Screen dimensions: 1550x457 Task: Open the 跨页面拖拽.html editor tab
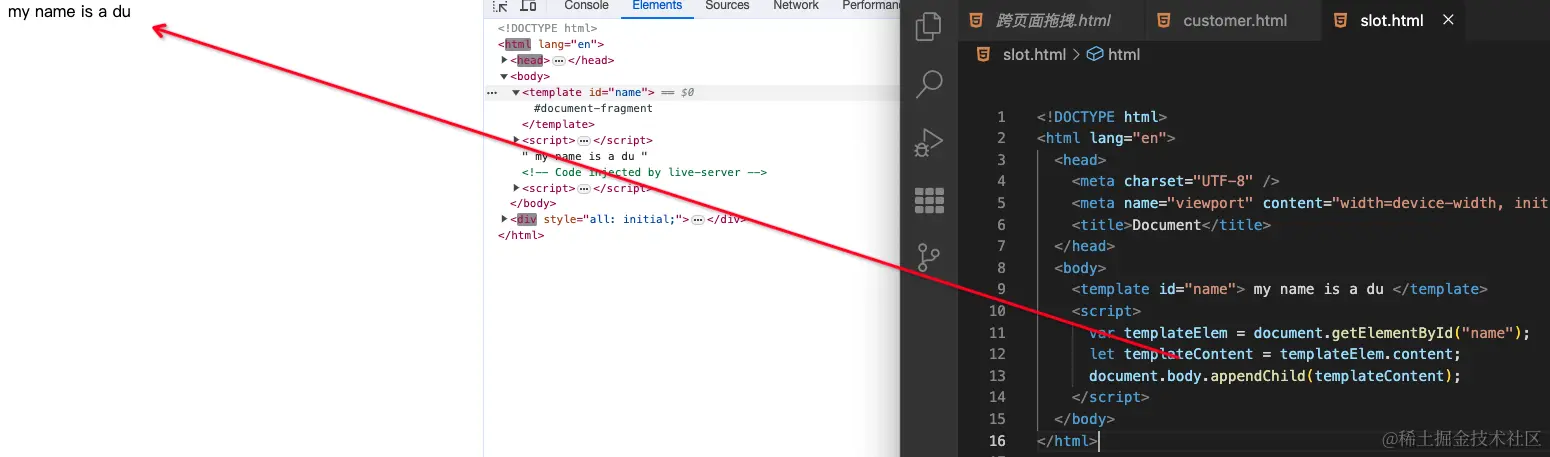(x=1053, y=20)
